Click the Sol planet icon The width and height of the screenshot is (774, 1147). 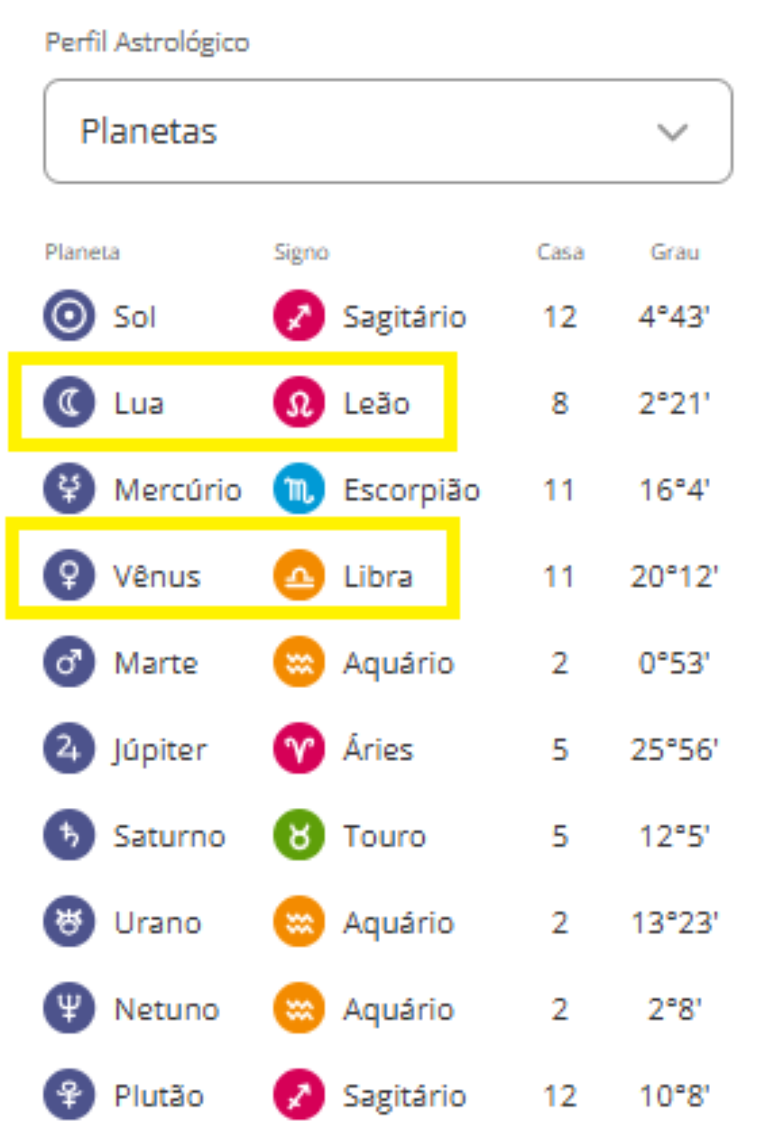(x=69, y=317)
